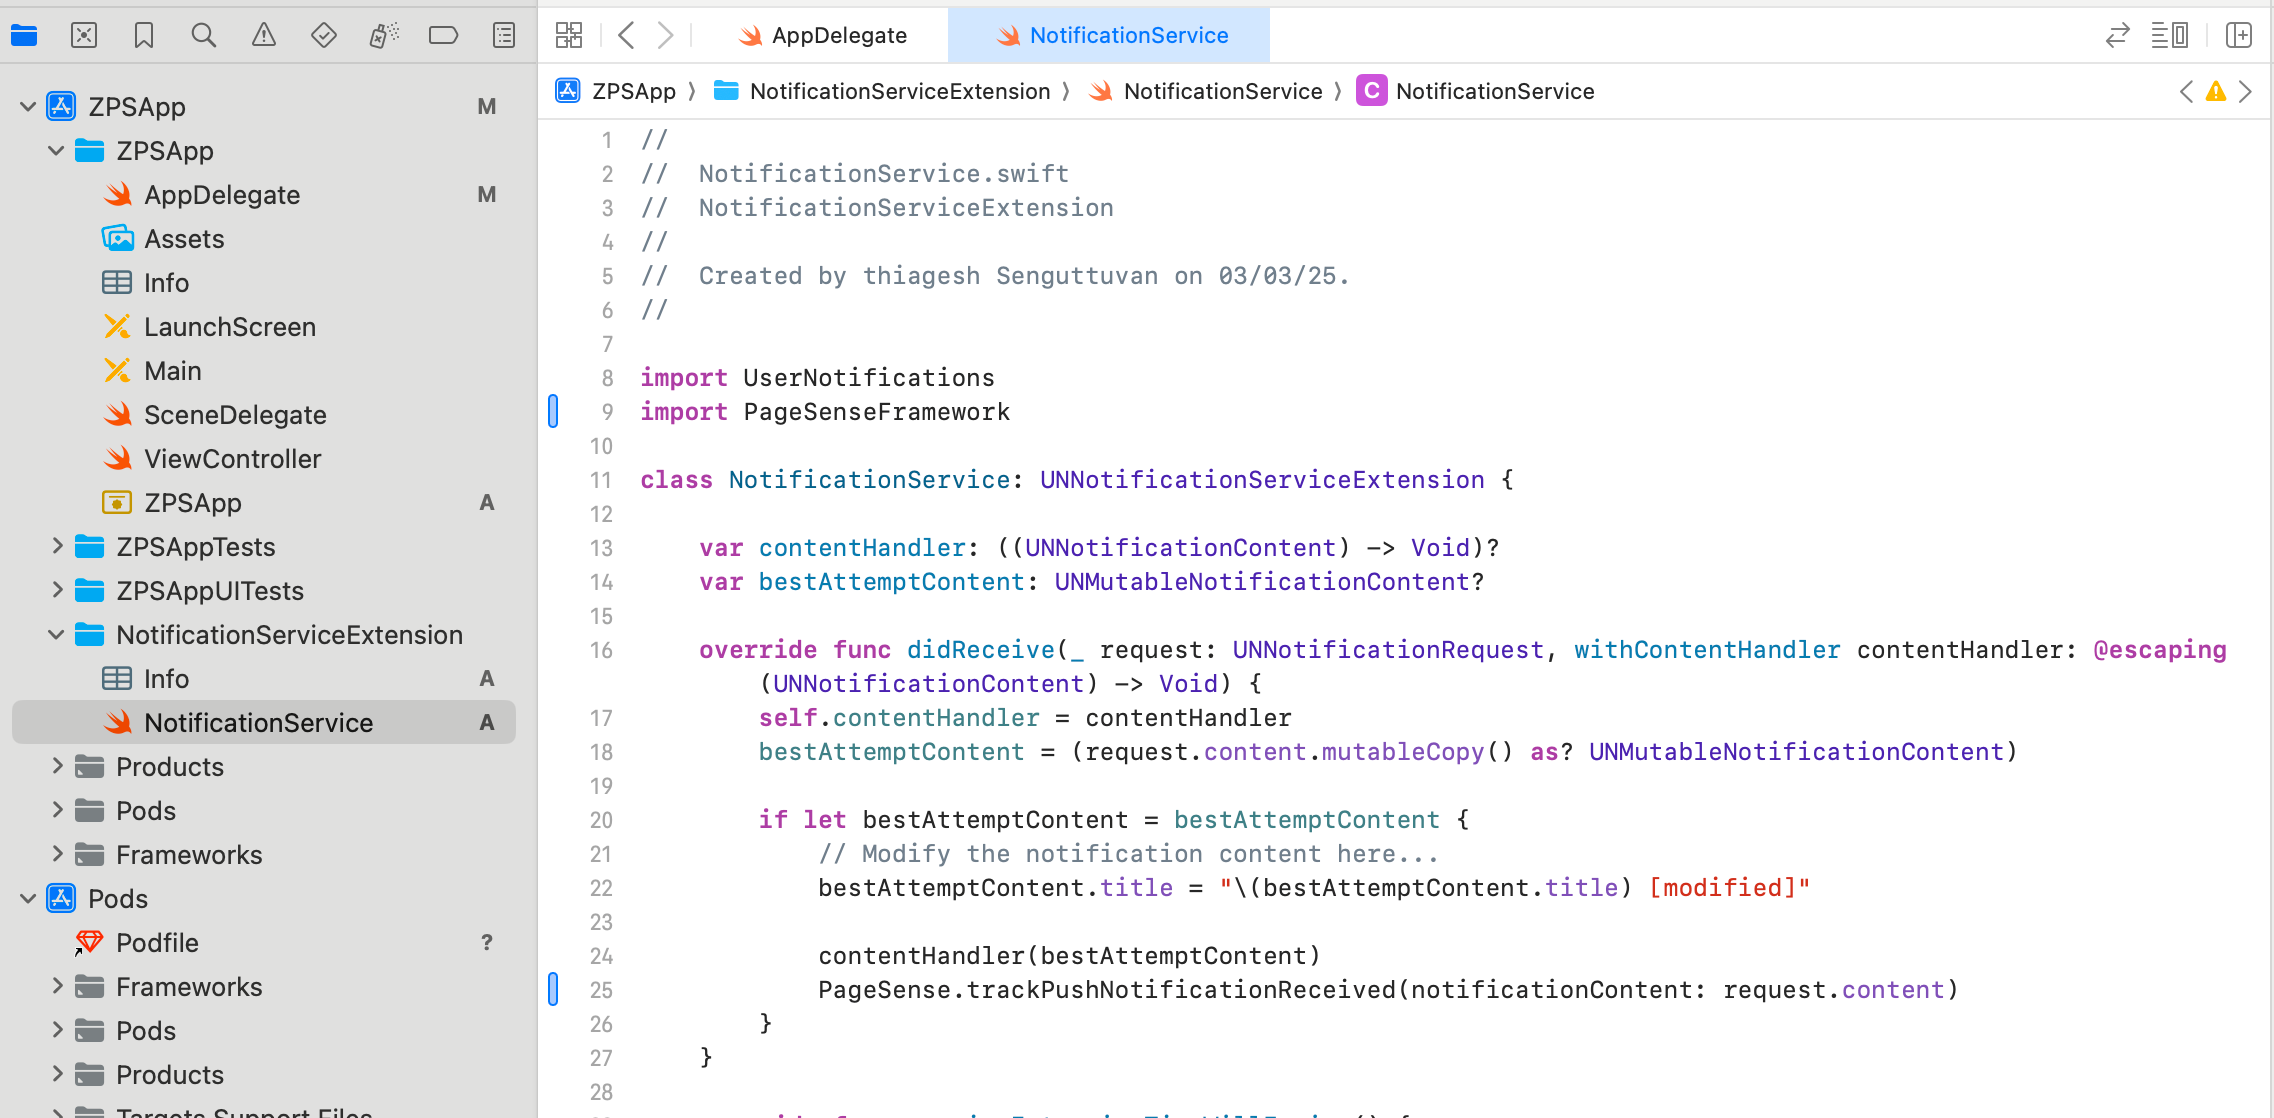Image resolution: width=2274 pixels, height=1118 pixels.
Task: Click the related items grid icon
Action: point(569,36)
